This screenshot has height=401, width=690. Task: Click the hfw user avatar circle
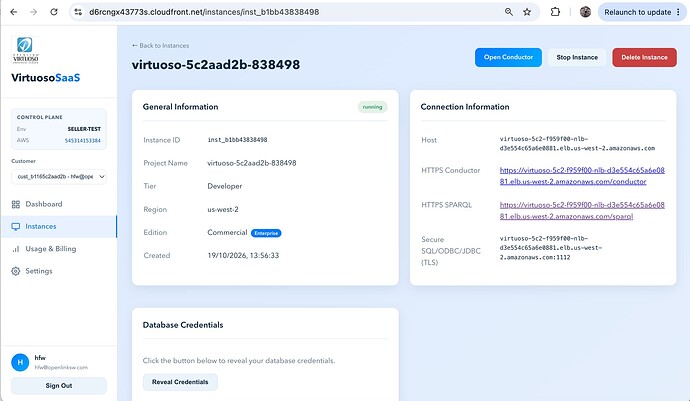point(20,362)
